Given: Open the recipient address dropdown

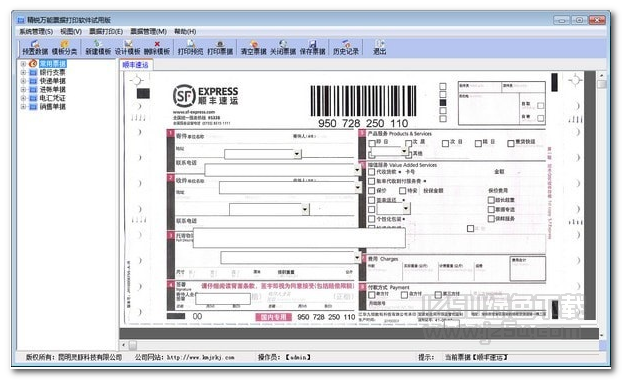Looking at the screenshot, I should coord(305,209).
